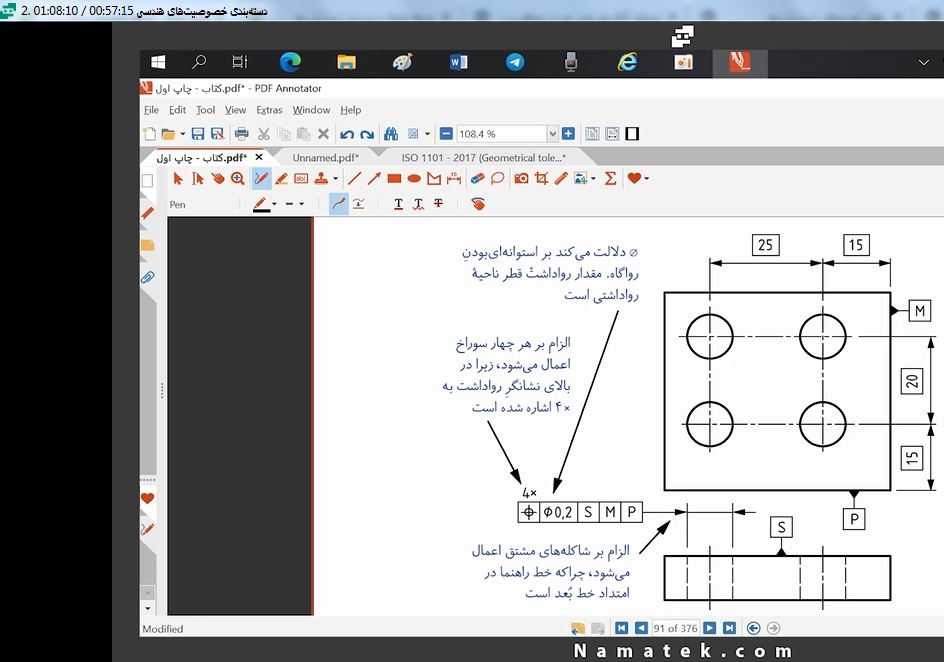Switch to the Unnamed.pdf tab
The height and width of the screenshot is (662, 944).
point(326,158)
